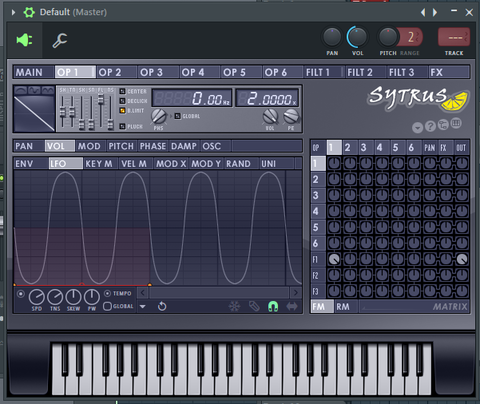480x404 pixels.
Task: Click the 0.00 Hz frequency offset display
Action: [192, 98]
